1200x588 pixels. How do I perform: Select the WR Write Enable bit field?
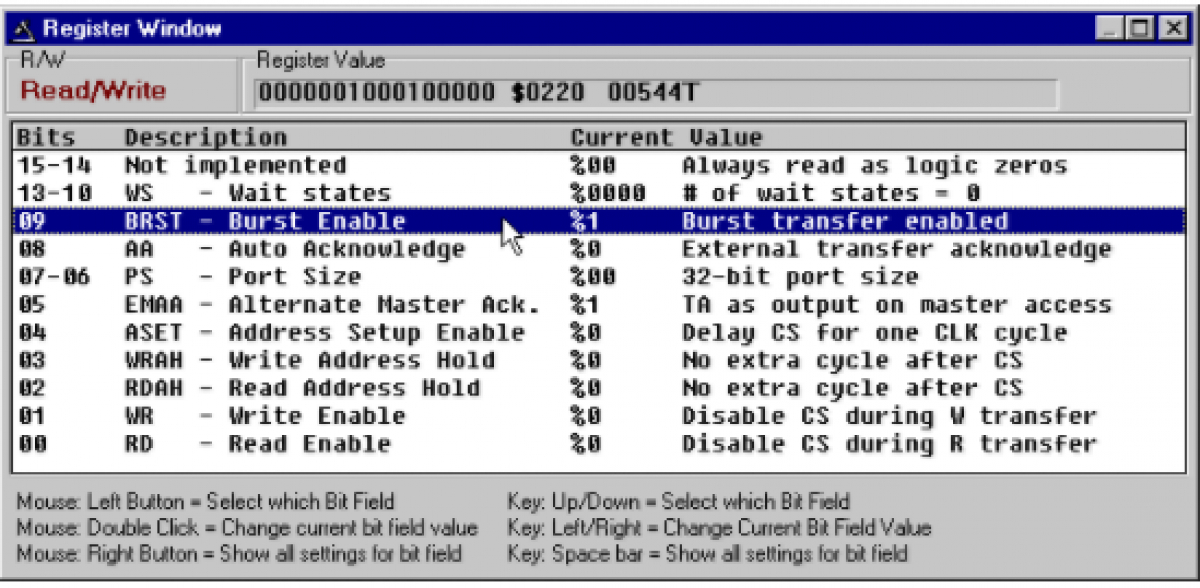(x=265, y=416)
